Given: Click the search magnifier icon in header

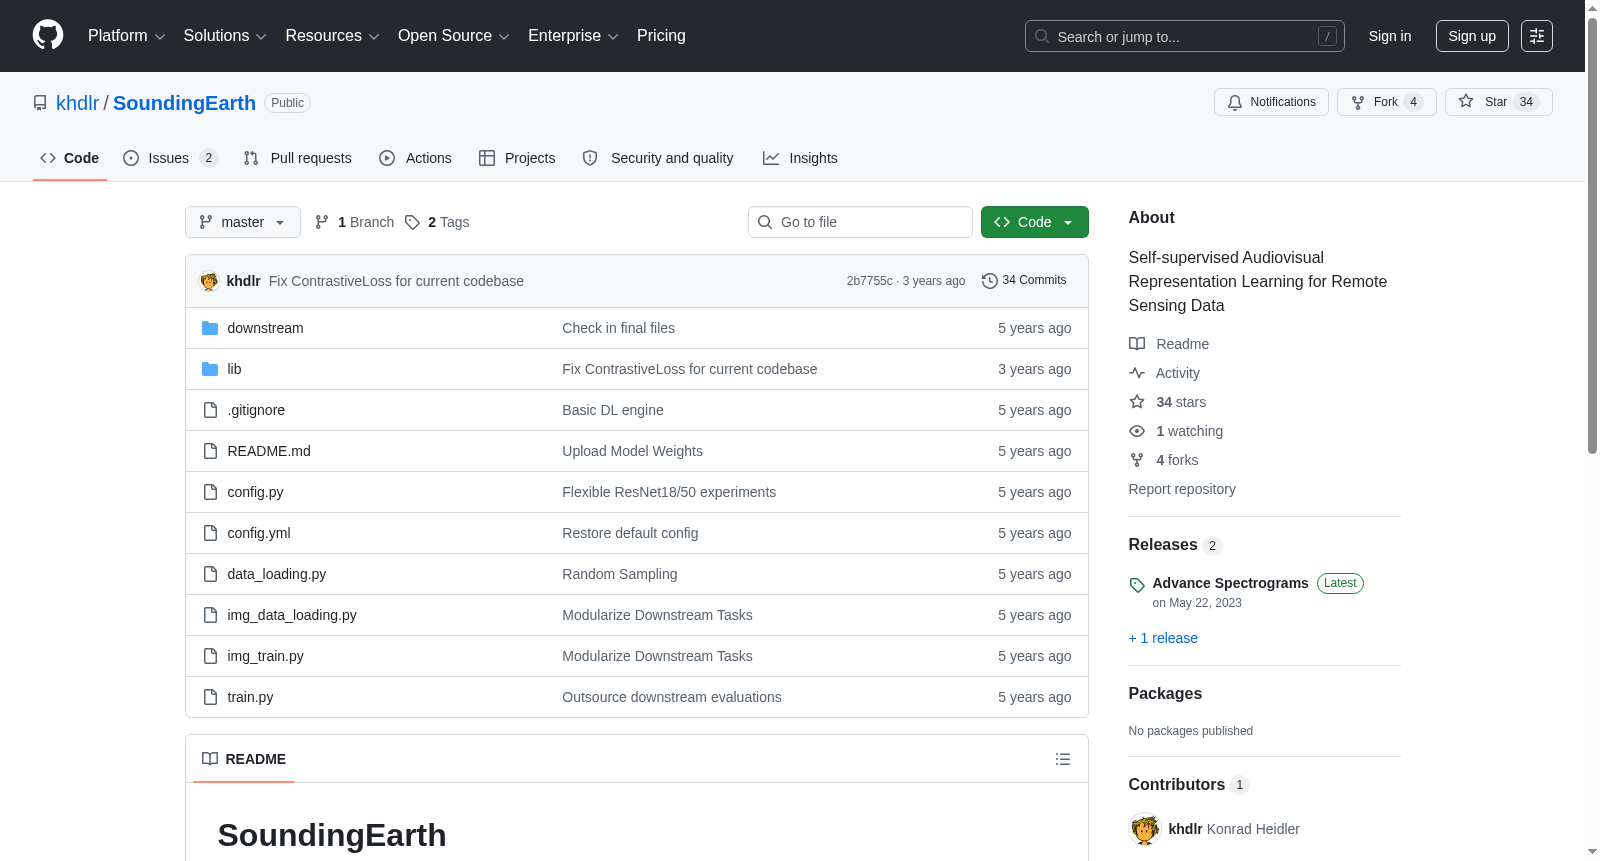Looking at the screenshot, I should tap(1042, 36).
